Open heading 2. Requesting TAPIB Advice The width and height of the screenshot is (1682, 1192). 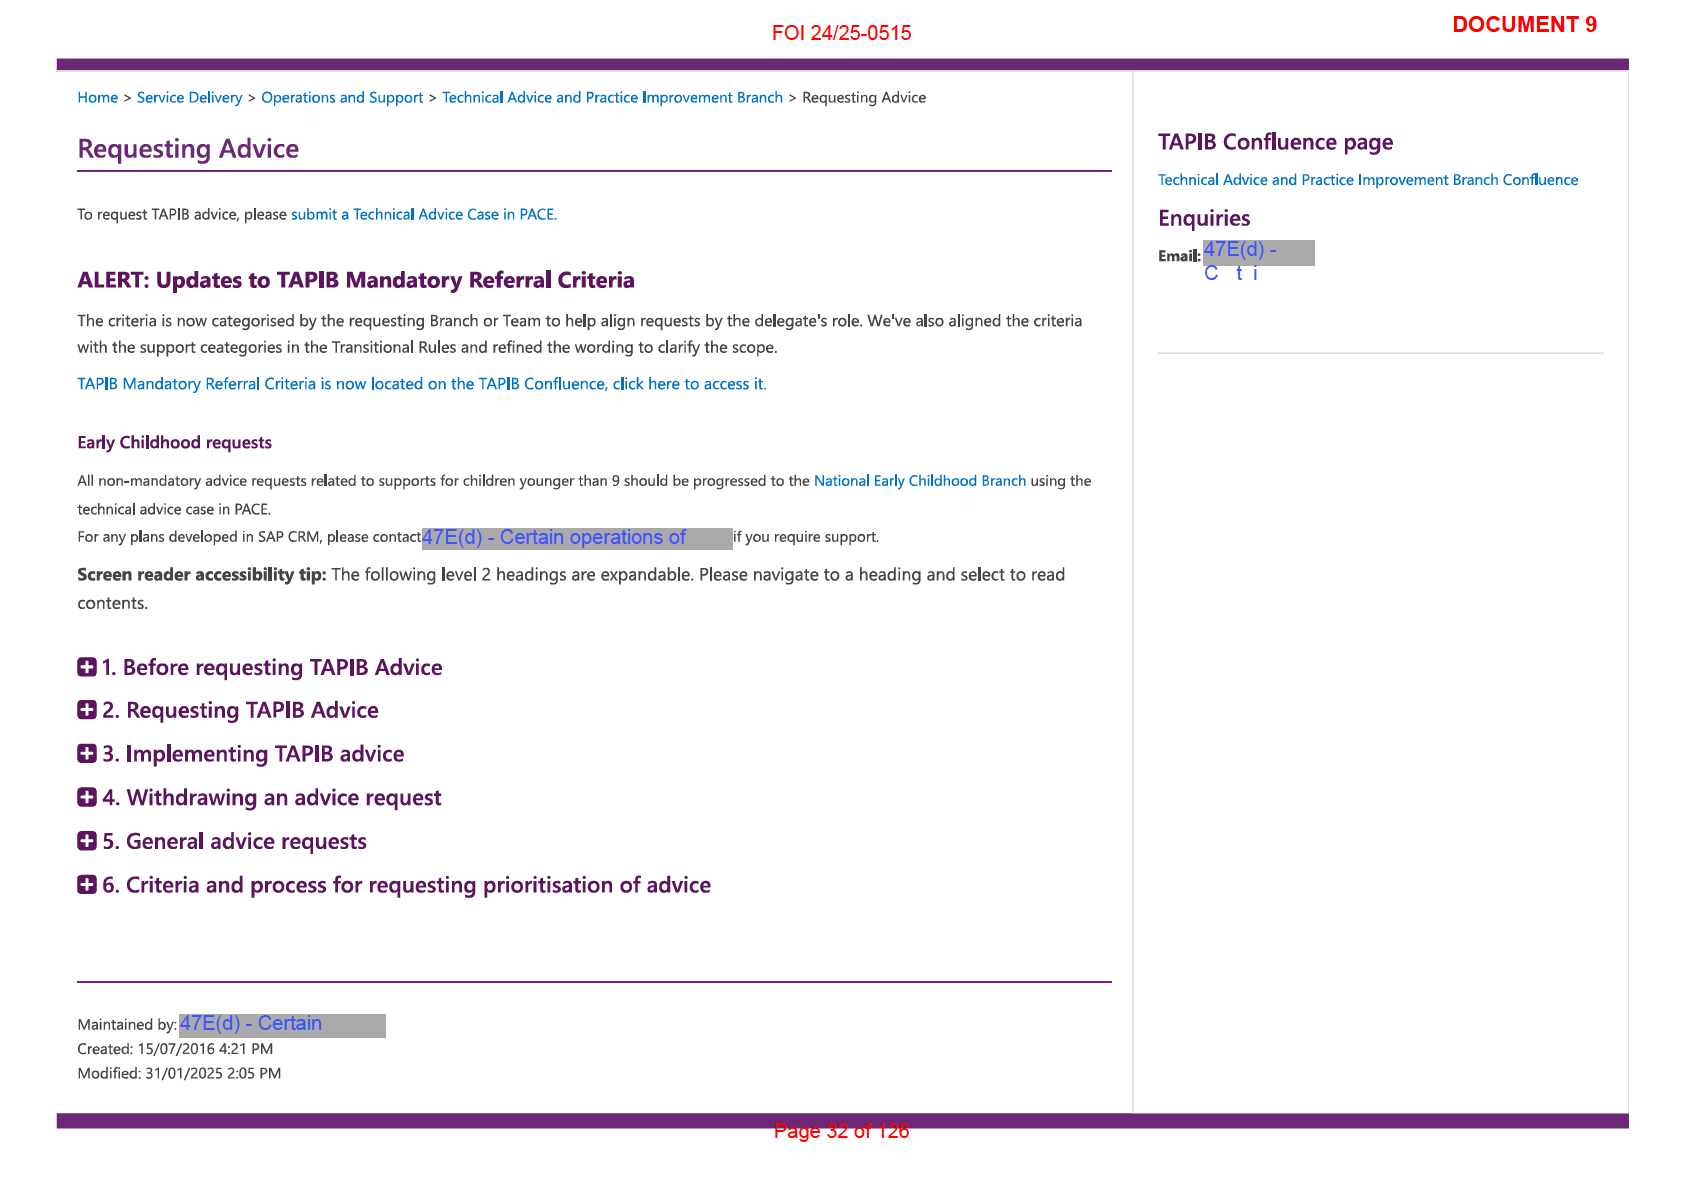(x=240, y=710)
